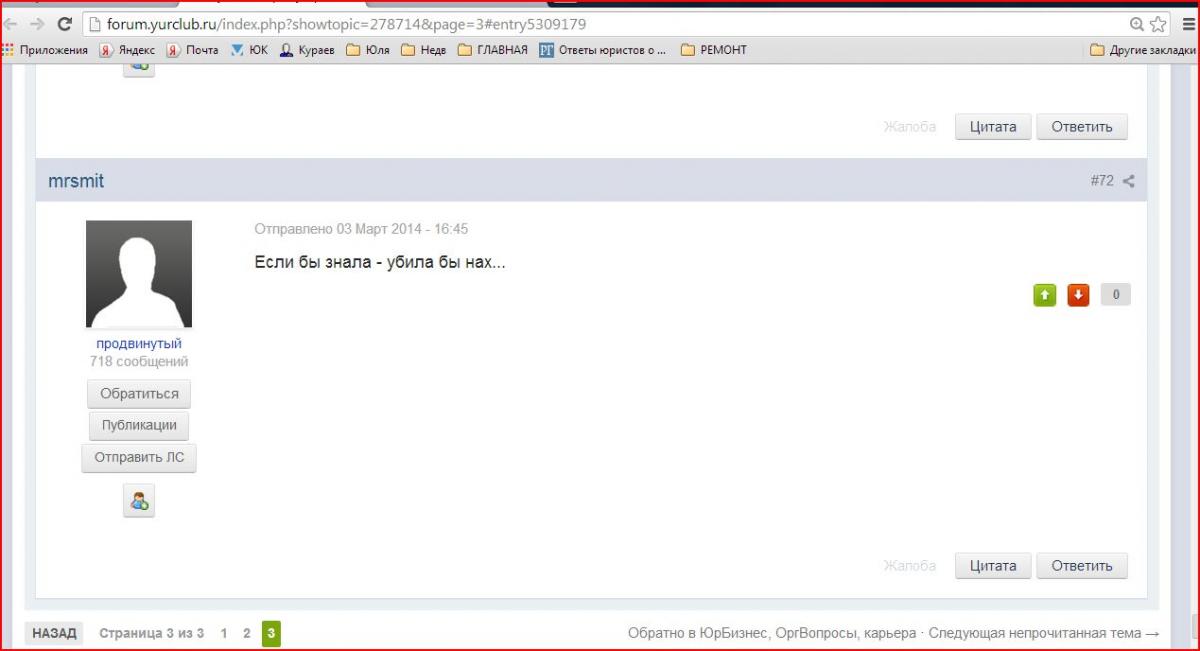Image resolution: width=1200 pixels, height=651 pixels.
Task: Open the Приложения apps shortcut
Action: click(45, 50)
